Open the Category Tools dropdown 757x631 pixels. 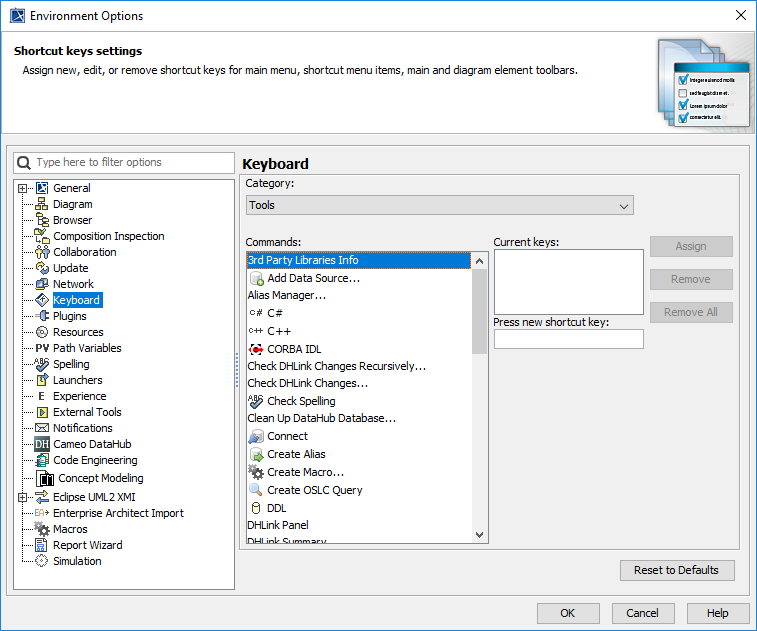click(x=439, y=205)
